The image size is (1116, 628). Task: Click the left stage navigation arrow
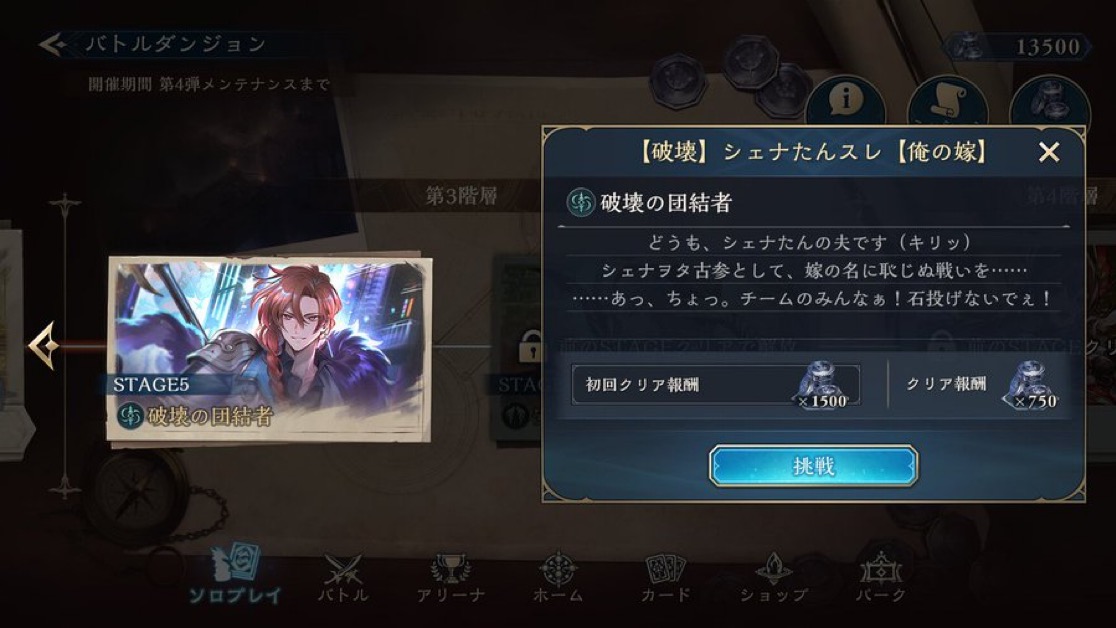click(43, 345)
